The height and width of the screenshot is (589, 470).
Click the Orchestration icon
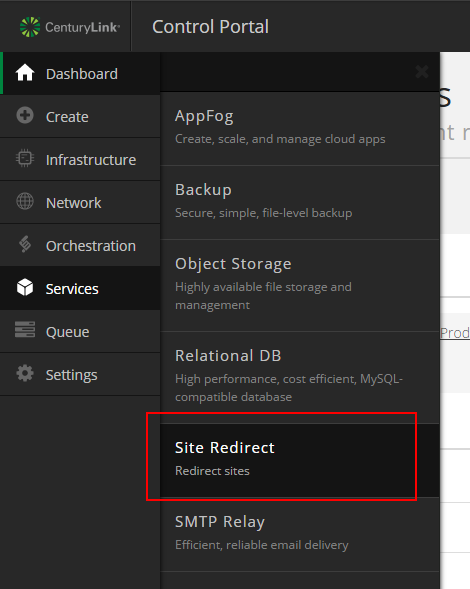click(x=25, y=244)
